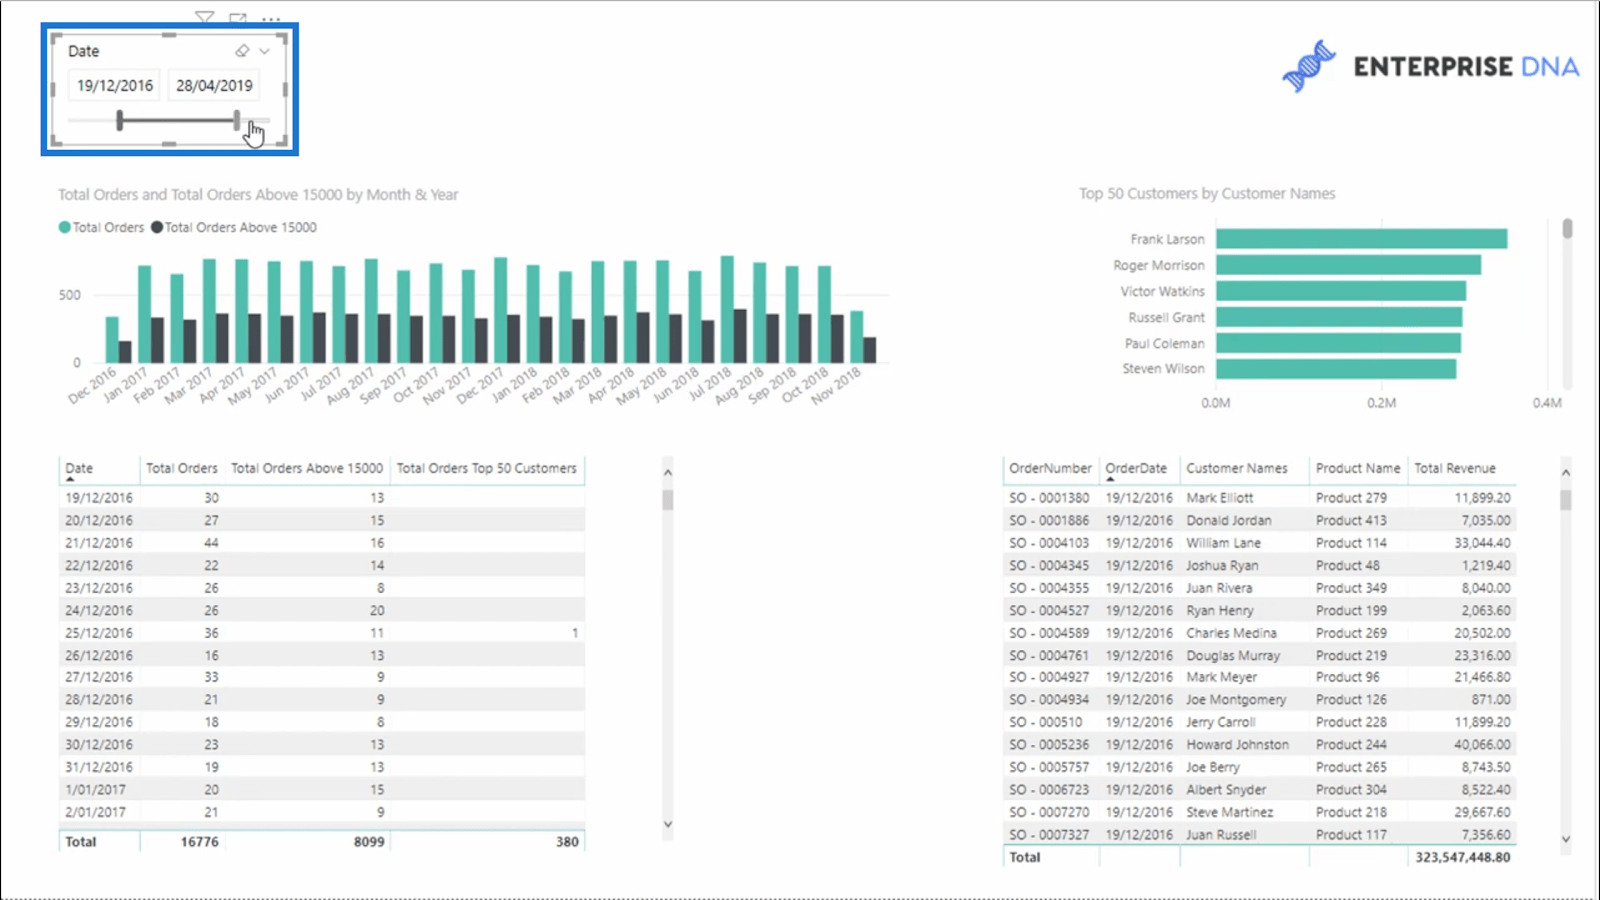
Task: Open focus mode icon above the Date slicer
Action: (238, 18)
